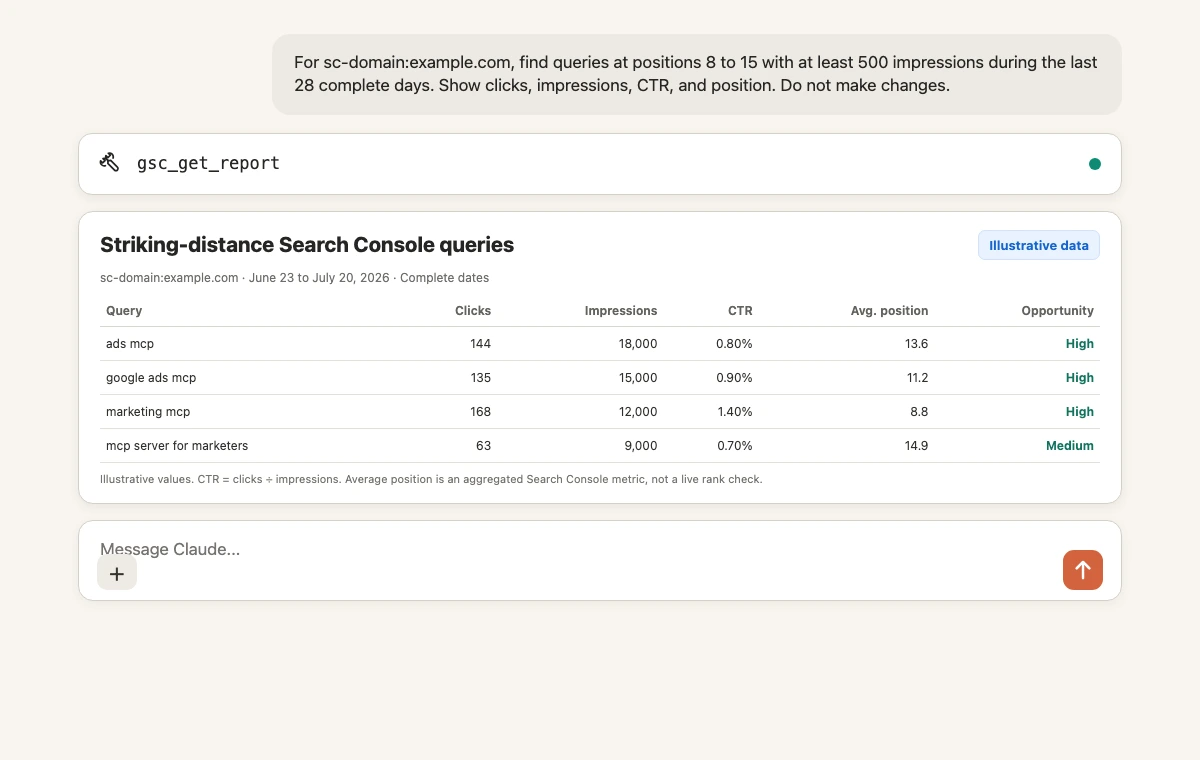Click the Avg. position column header
Image resolution: width=1200 pixels, height=760 pixels.
[890, 311]
